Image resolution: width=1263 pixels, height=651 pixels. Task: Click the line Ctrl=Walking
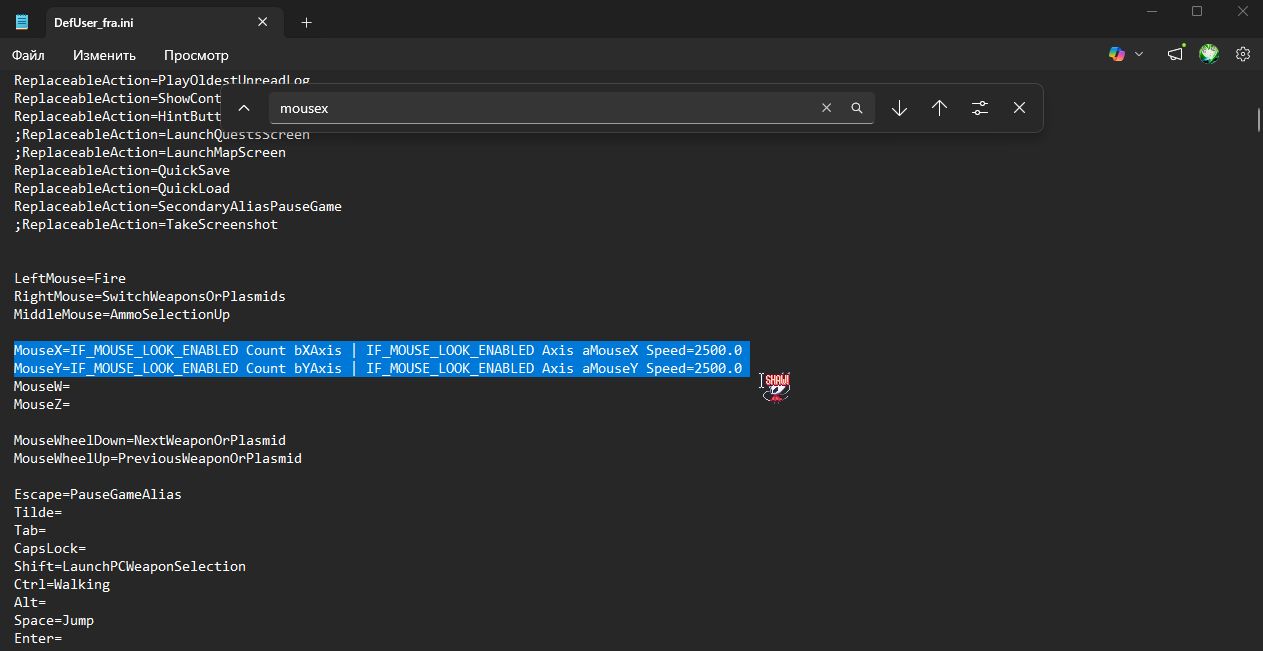tap(62, 584)
